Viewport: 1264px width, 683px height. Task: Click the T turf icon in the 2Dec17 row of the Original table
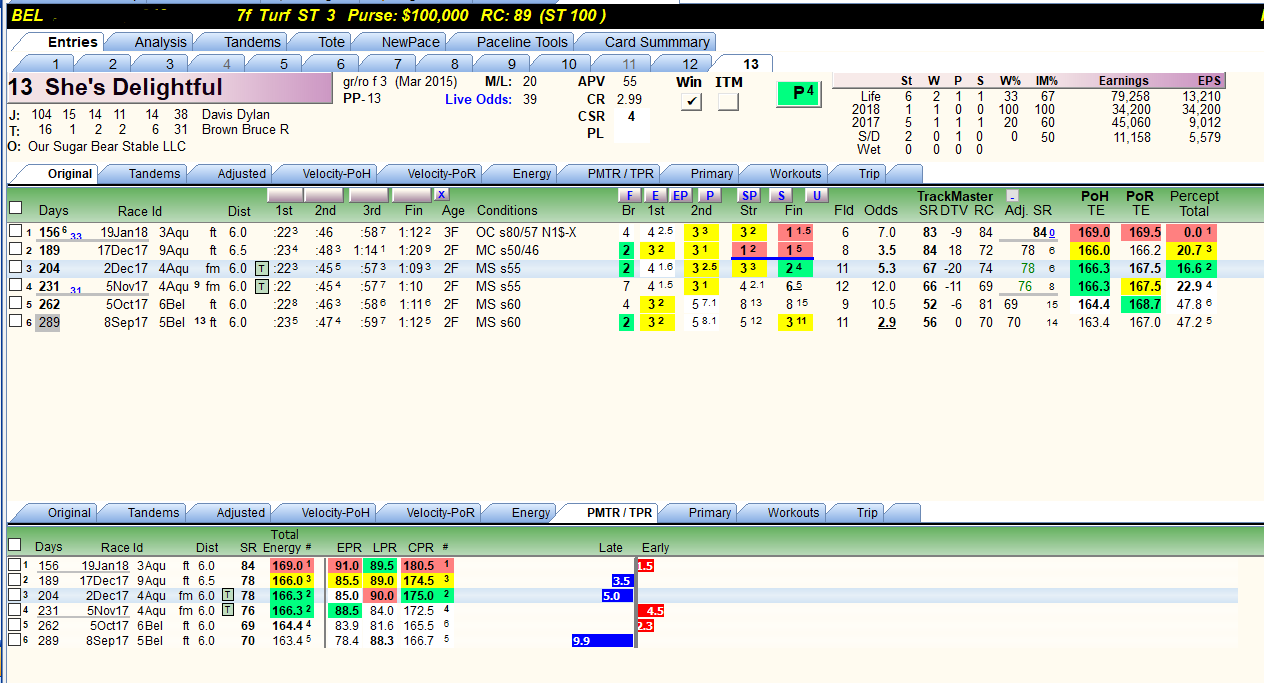pyautogui.click(x=261, y=268)
